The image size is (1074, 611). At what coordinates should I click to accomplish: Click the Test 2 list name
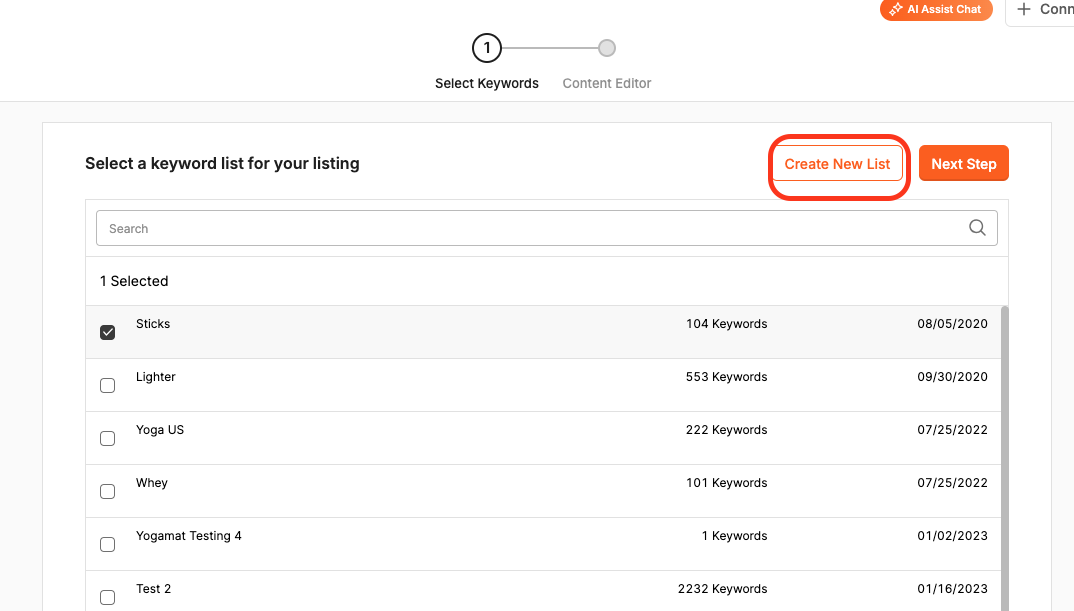click(153, 588)
